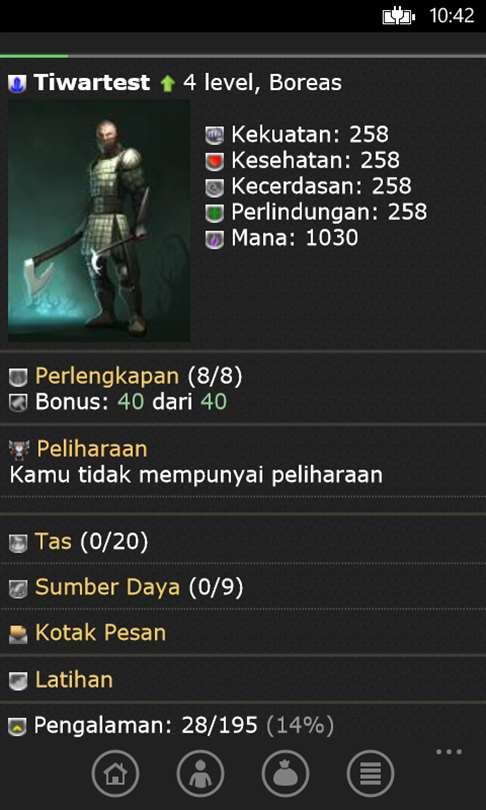Tap the green Perlindungan shield icon

(x=214, y=213)
